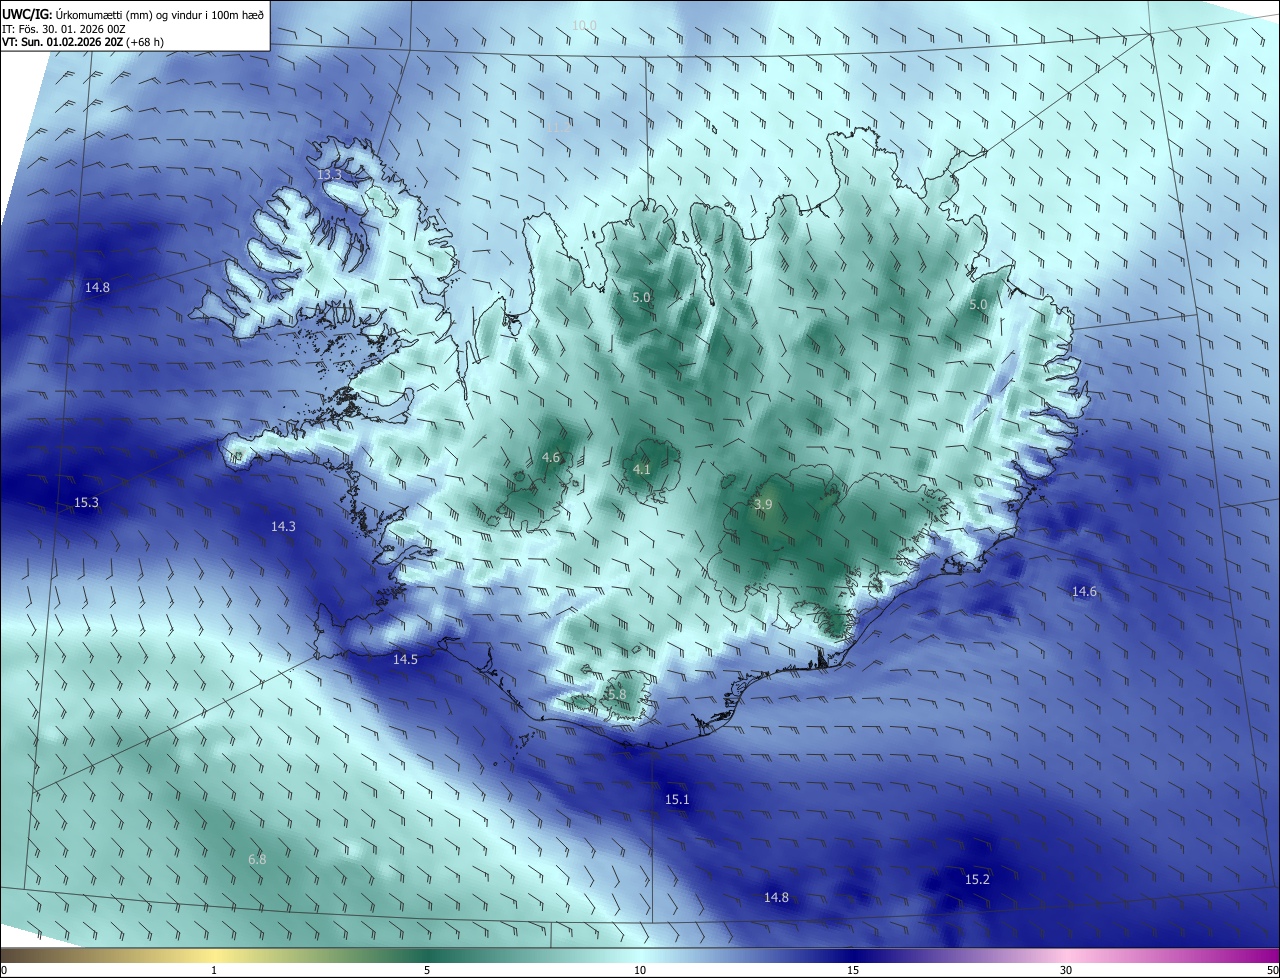Click the "13.3" value over the Westfjords
The height and width of the screenshot is (978, 1280).
coord(329,174)
